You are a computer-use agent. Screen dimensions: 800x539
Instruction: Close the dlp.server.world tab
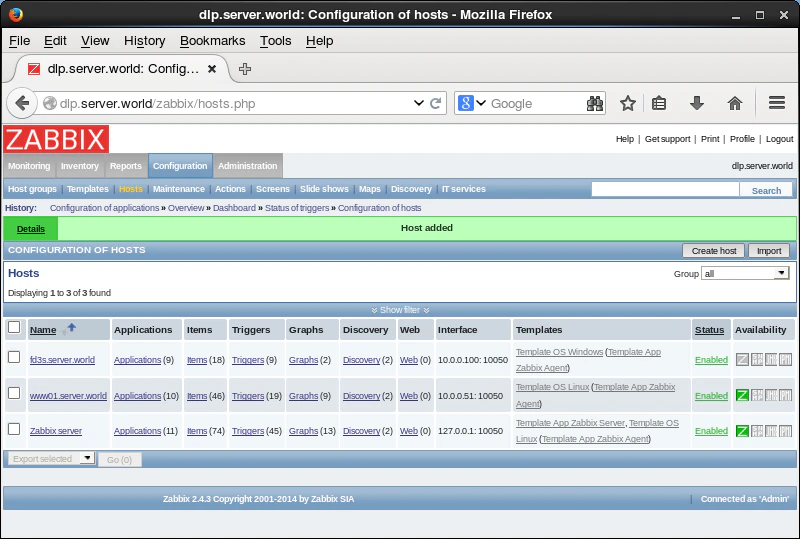point(212,68)
